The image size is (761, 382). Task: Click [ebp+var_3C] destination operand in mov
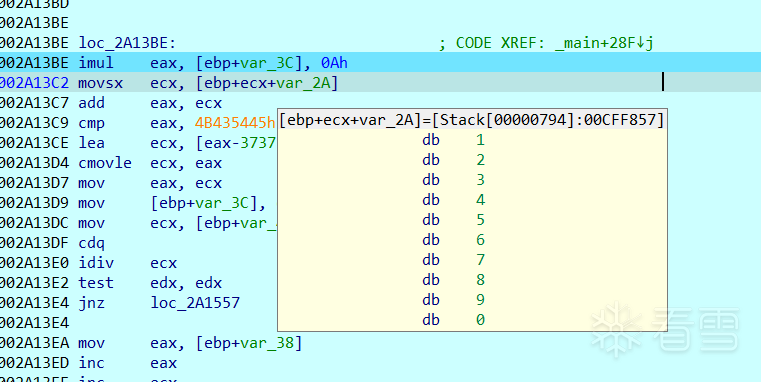tap(204, 203)
